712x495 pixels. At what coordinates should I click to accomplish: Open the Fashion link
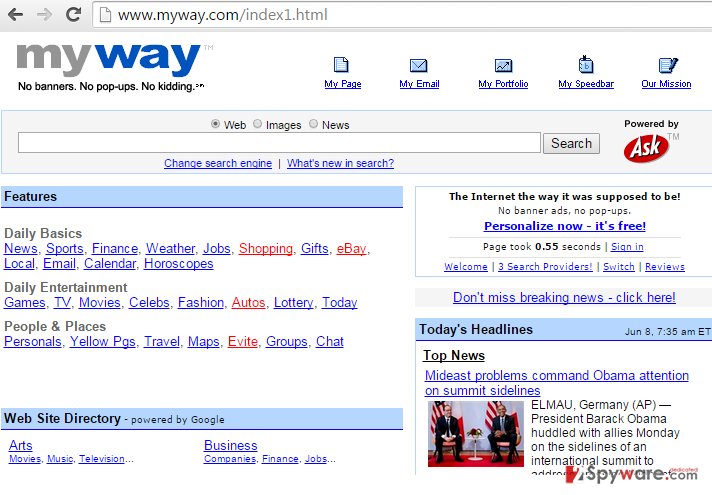click(x=201, y=303)
